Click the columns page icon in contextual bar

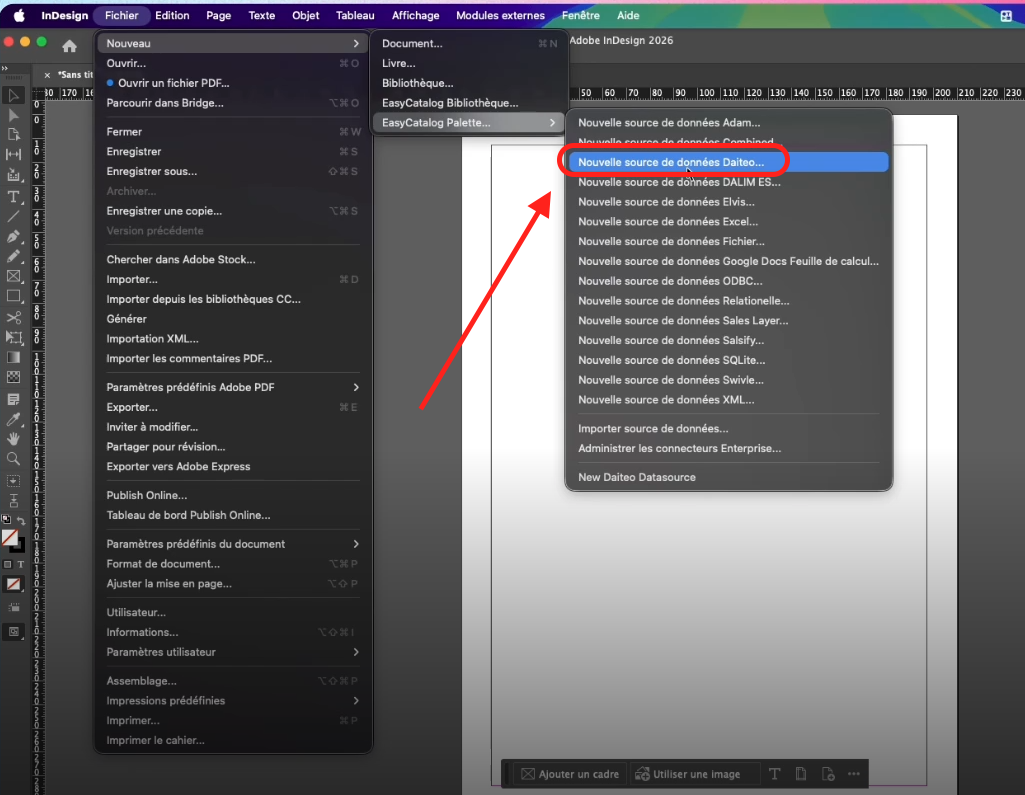[x=801, y=774]
